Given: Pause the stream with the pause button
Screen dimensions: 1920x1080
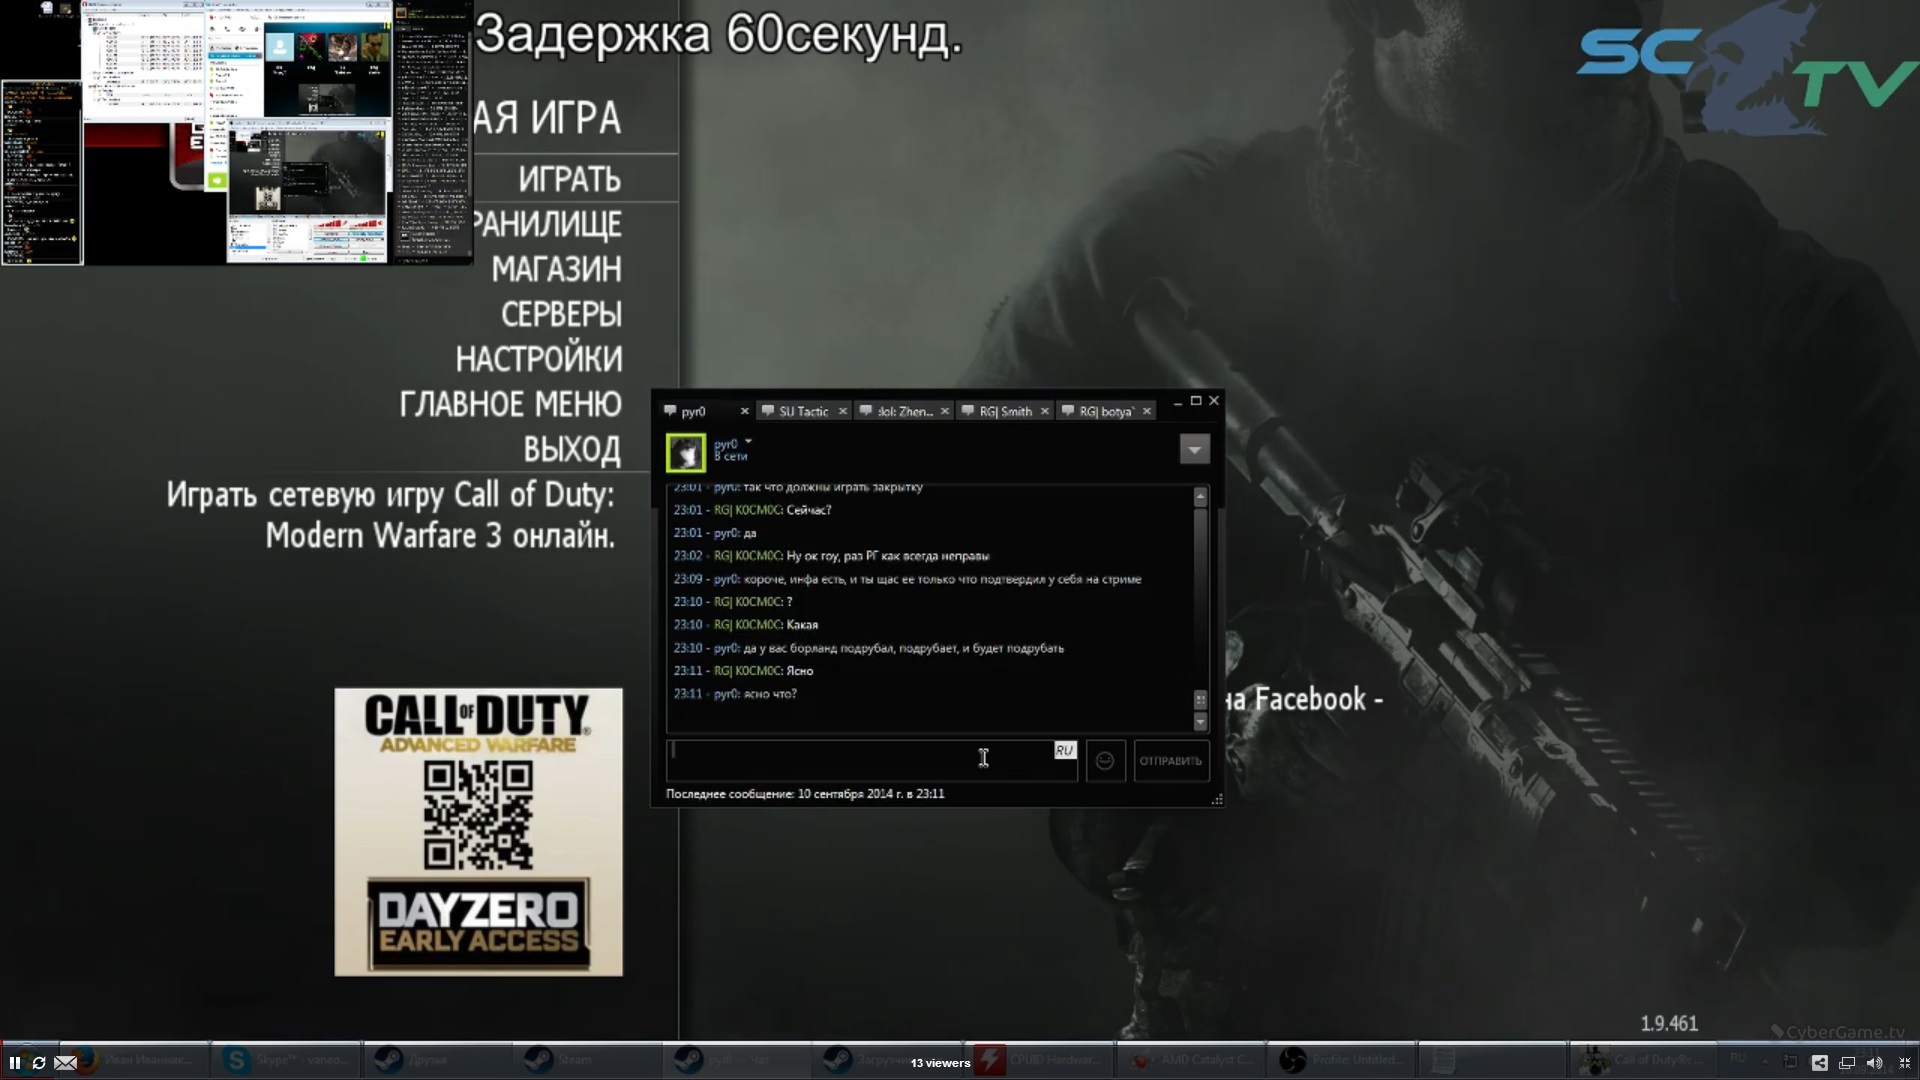Looking at the screenshot, I should 15,1062.
